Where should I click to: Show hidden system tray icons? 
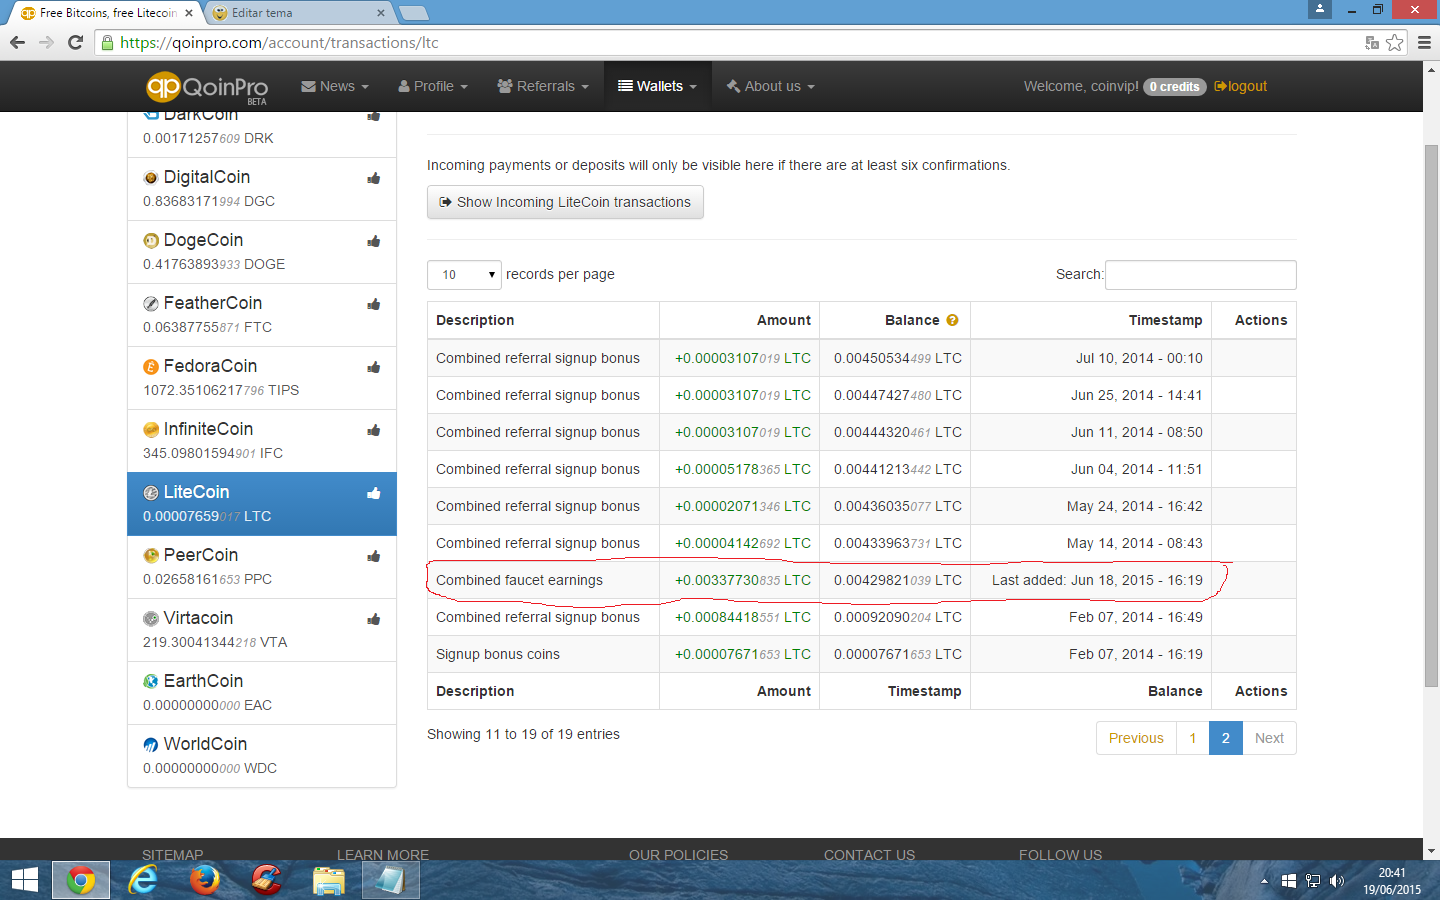1264,881
